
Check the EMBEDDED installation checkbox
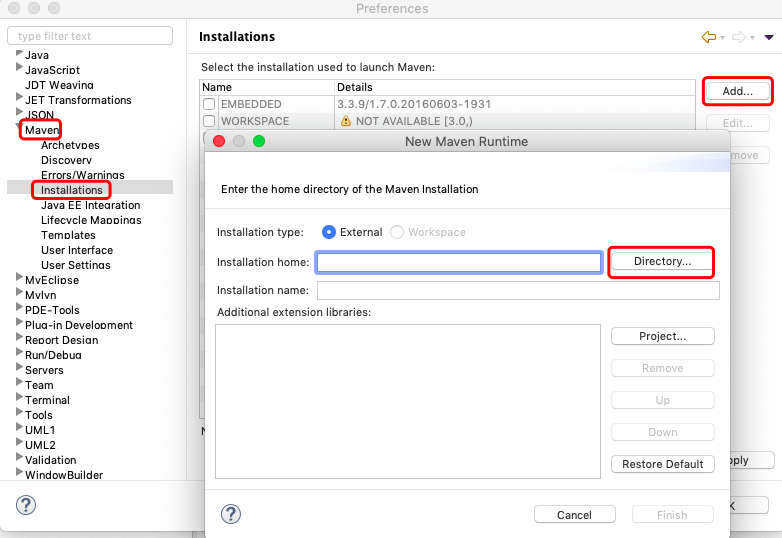209,104
